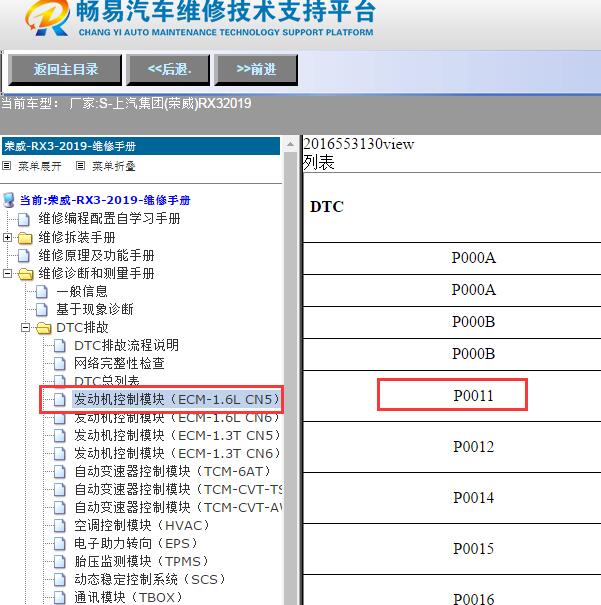The image size is (601, 605).
Task: Select 维修诊断和测量手册 tree item
Action: pos(96,274)
